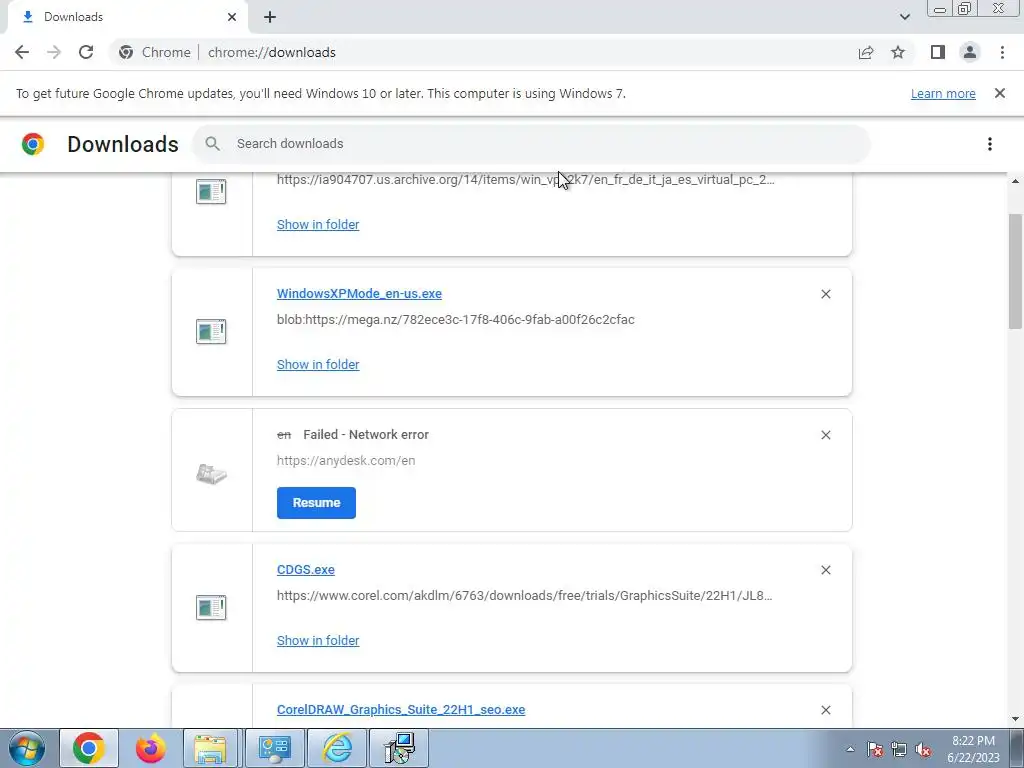Click the scrollbar up arrow
This screenshot has height=768, width=1024.
(1015, 181)
